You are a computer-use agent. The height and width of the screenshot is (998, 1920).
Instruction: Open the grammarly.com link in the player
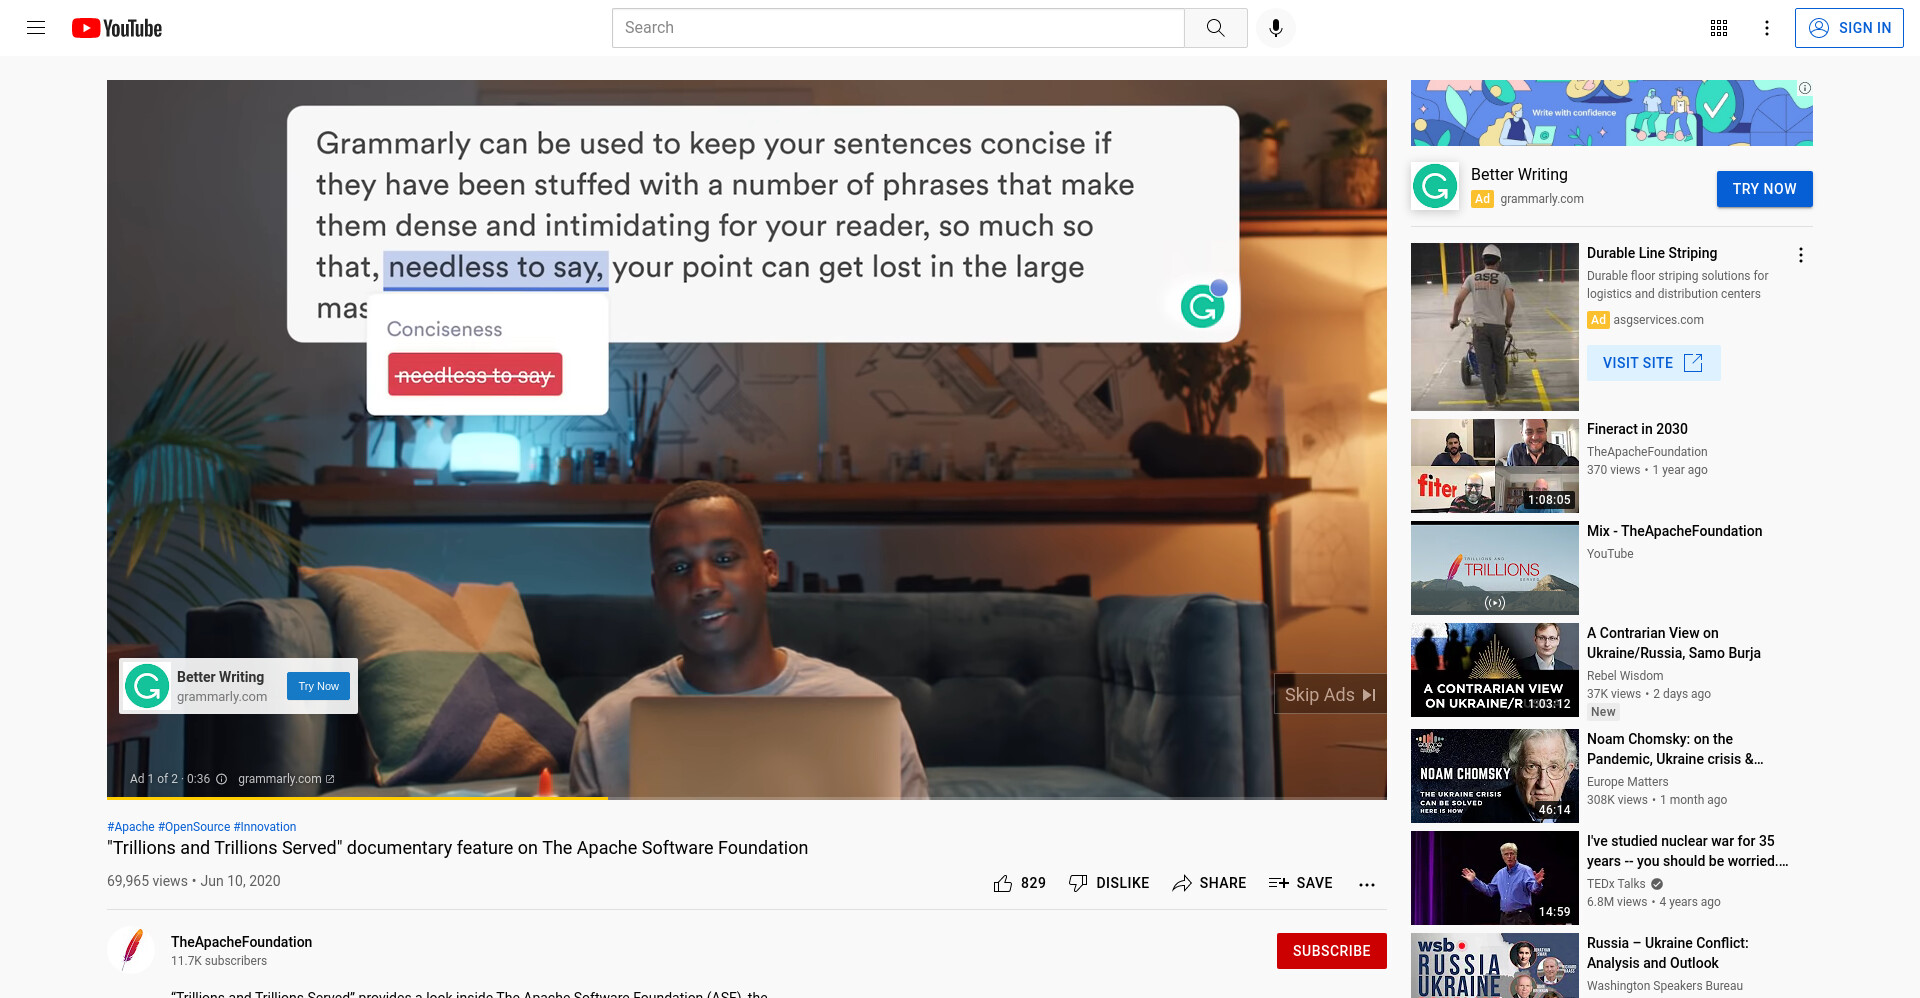coord(286,779)
